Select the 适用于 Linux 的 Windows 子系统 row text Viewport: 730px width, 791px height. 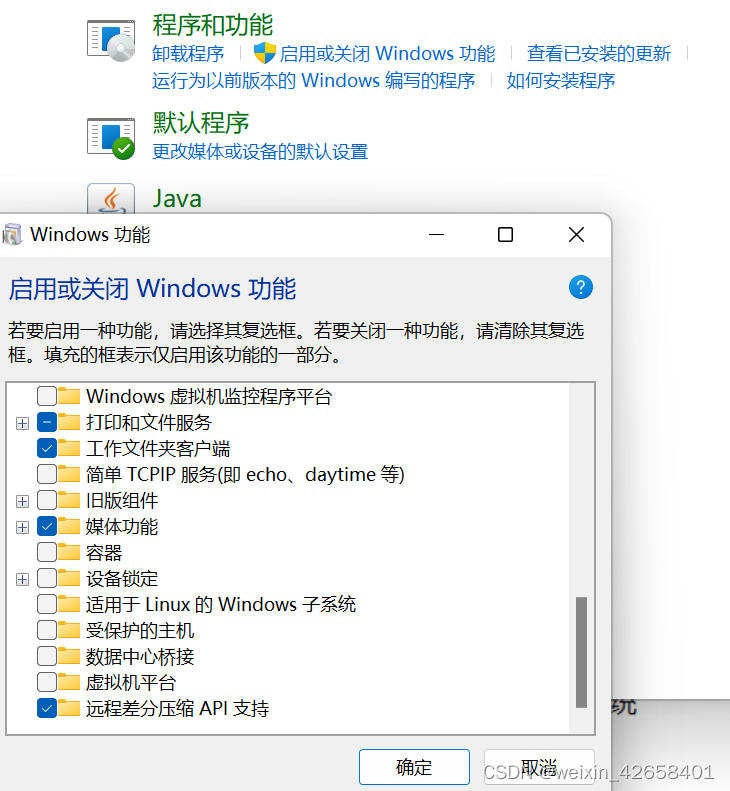221,604
